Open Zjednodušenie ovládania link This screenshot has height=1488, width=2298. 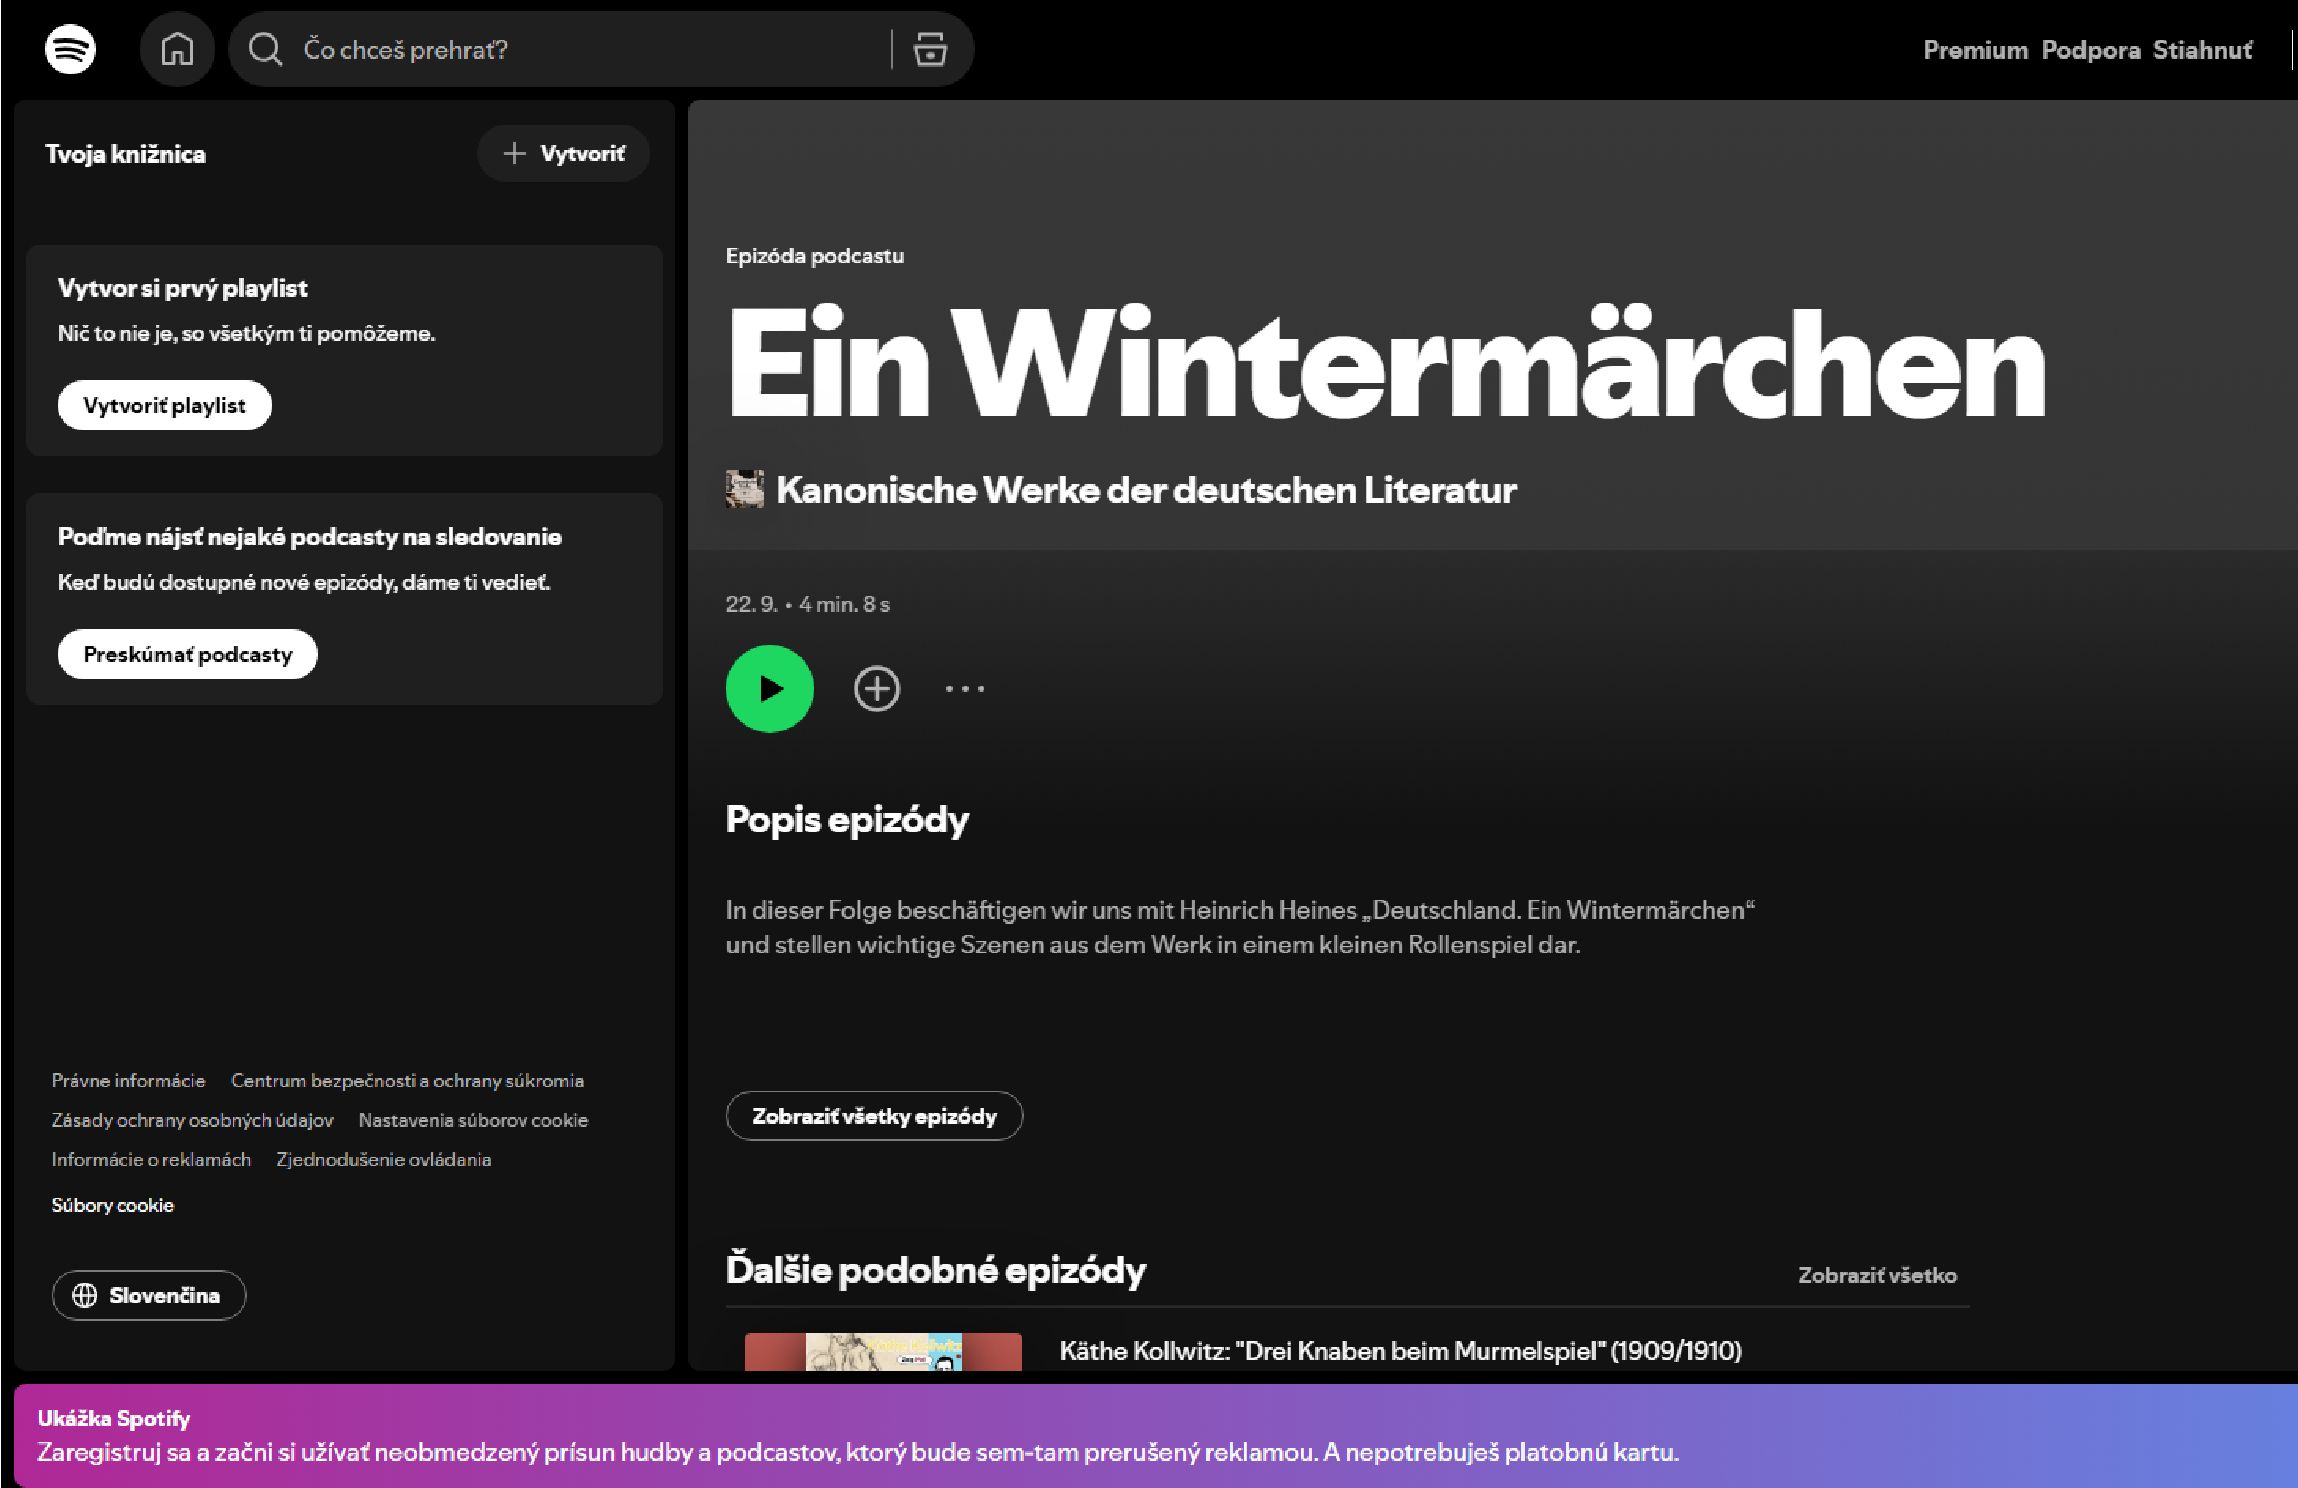tap(384, 1159)
